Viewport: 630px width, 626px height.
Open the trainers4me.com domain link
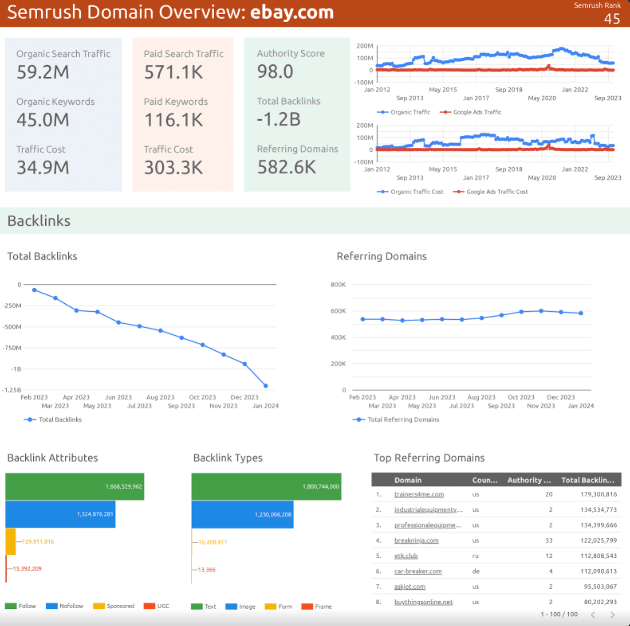(x=419, y=494)
